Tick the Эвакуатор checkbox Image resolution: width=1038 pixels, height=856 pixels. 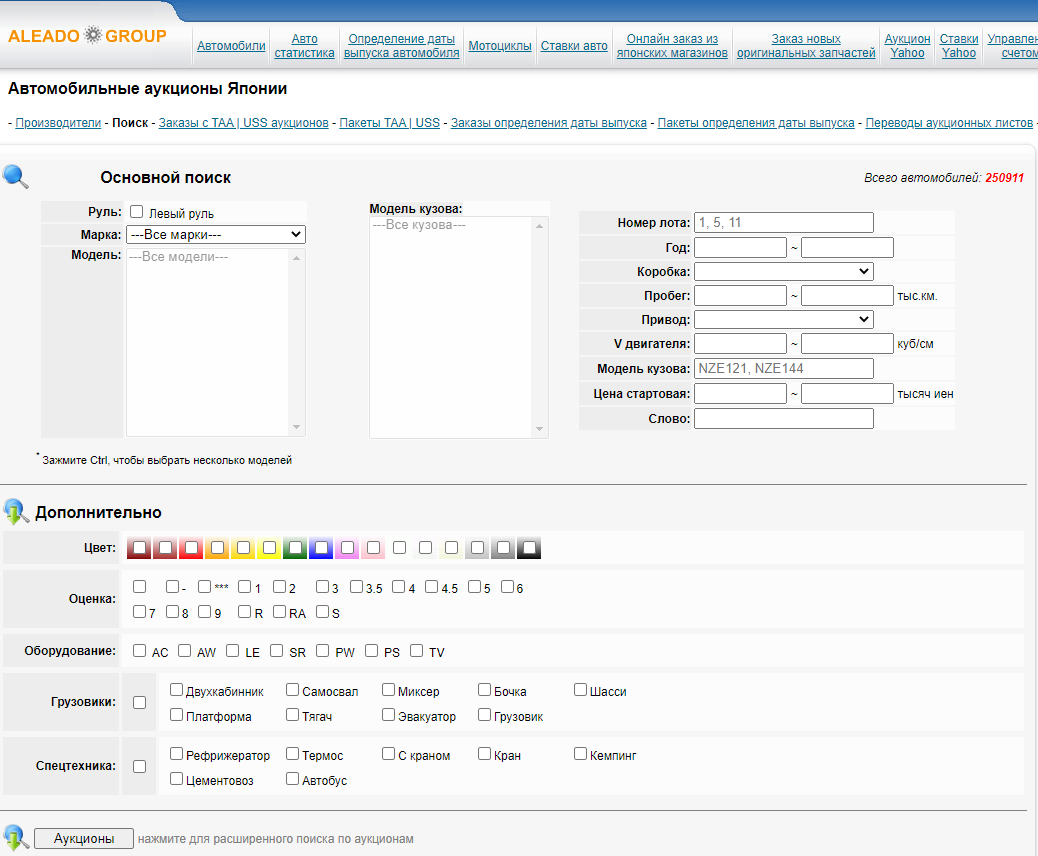[x=389, y=715]
